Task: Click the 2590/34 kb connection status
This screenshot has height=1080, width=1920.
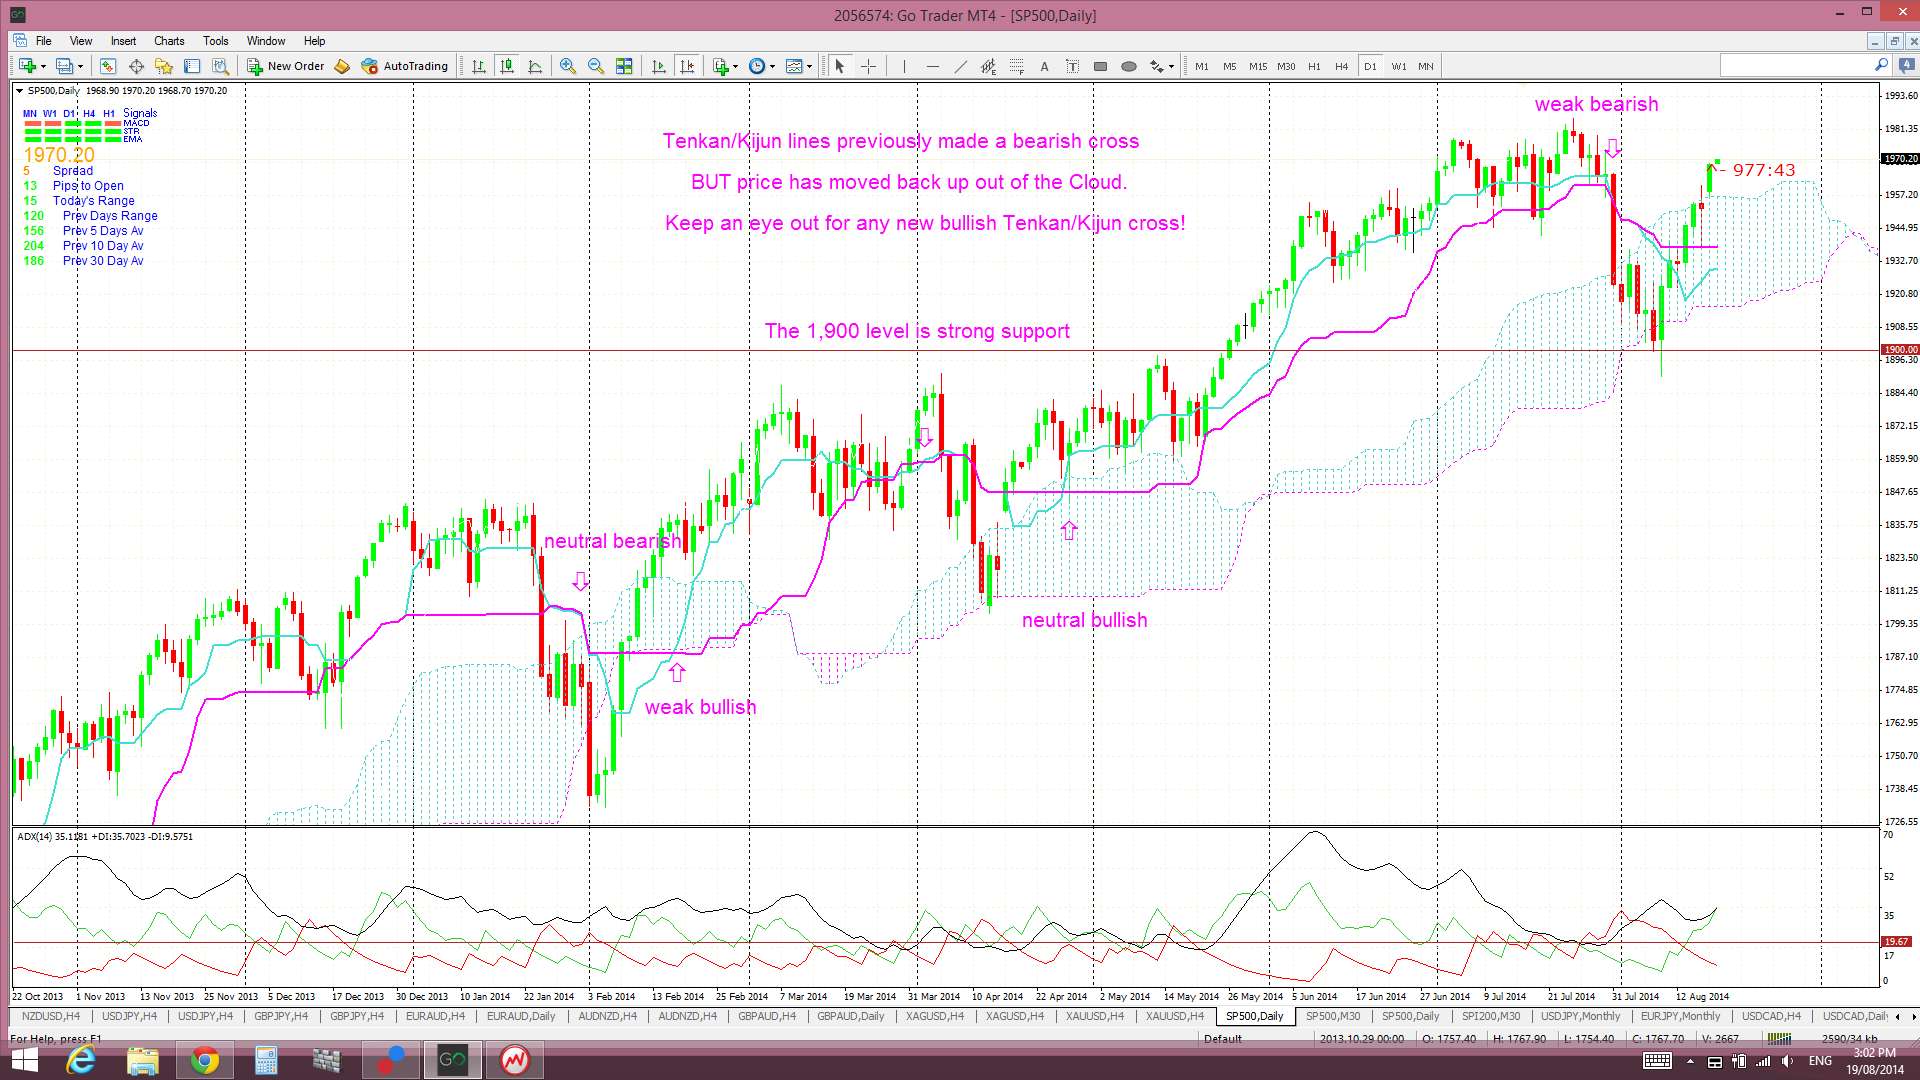Action: point(1849,1038)
